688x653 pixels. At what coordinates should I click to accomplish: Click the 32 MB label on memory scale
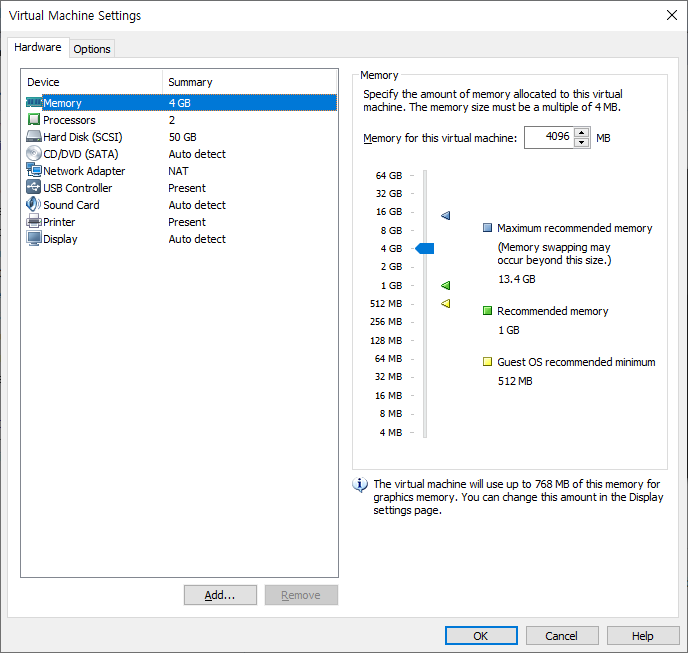(x=388, y=377)
